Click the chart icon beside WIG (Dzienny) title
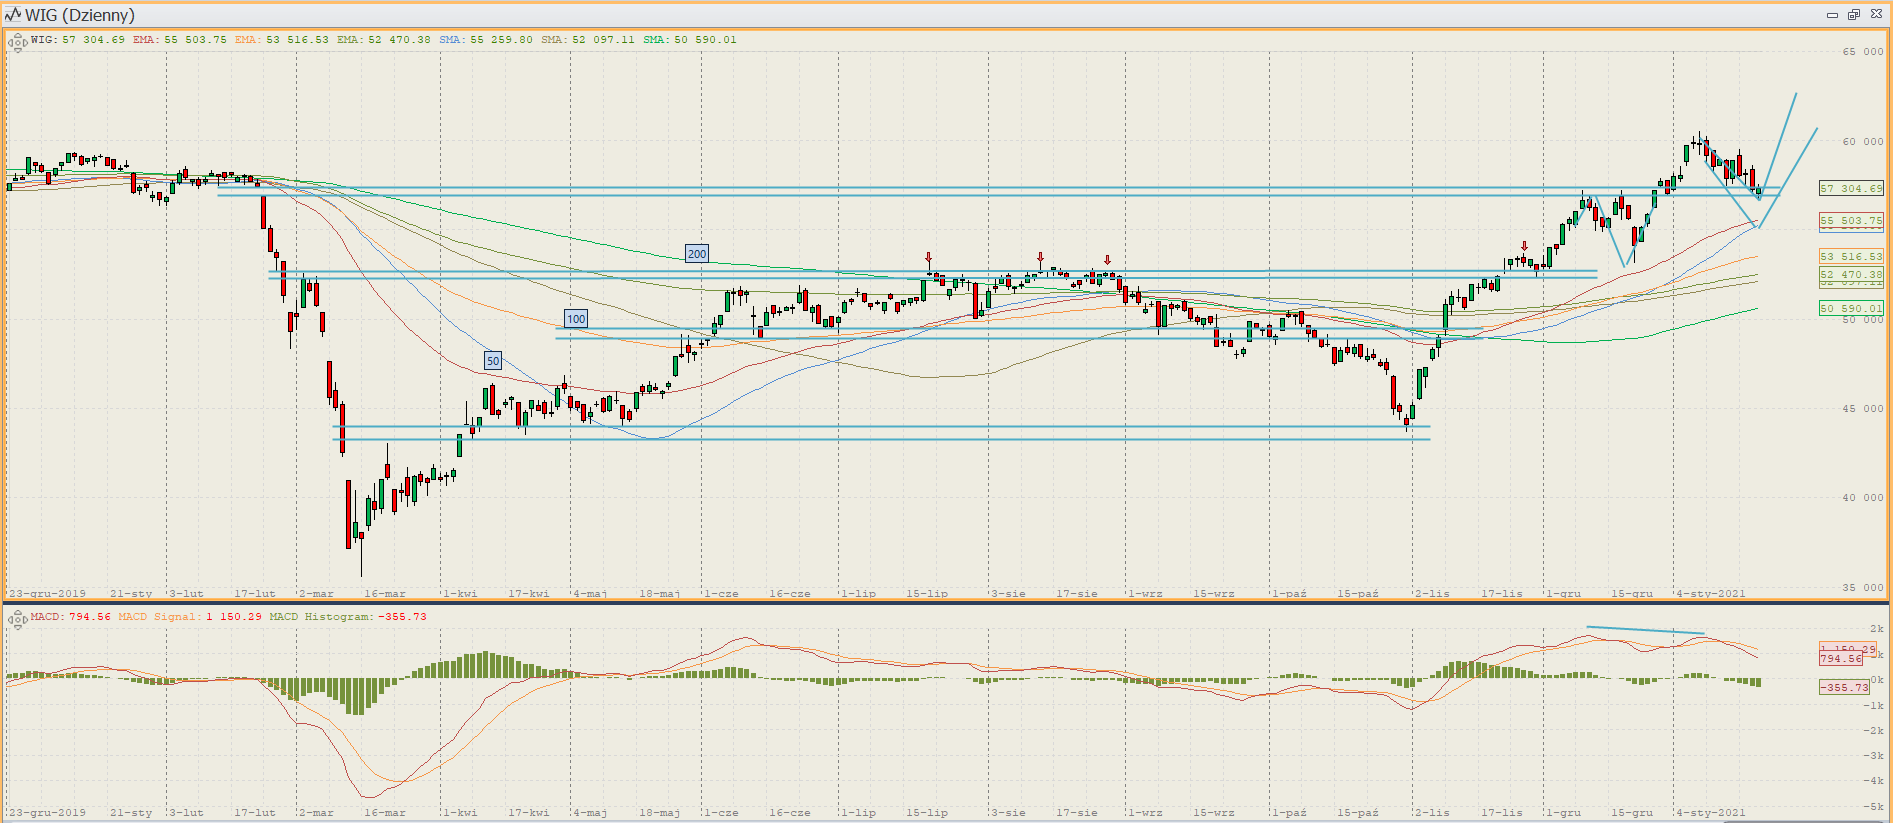Viewport: 1893px width, 823px height. pos(13,15)
